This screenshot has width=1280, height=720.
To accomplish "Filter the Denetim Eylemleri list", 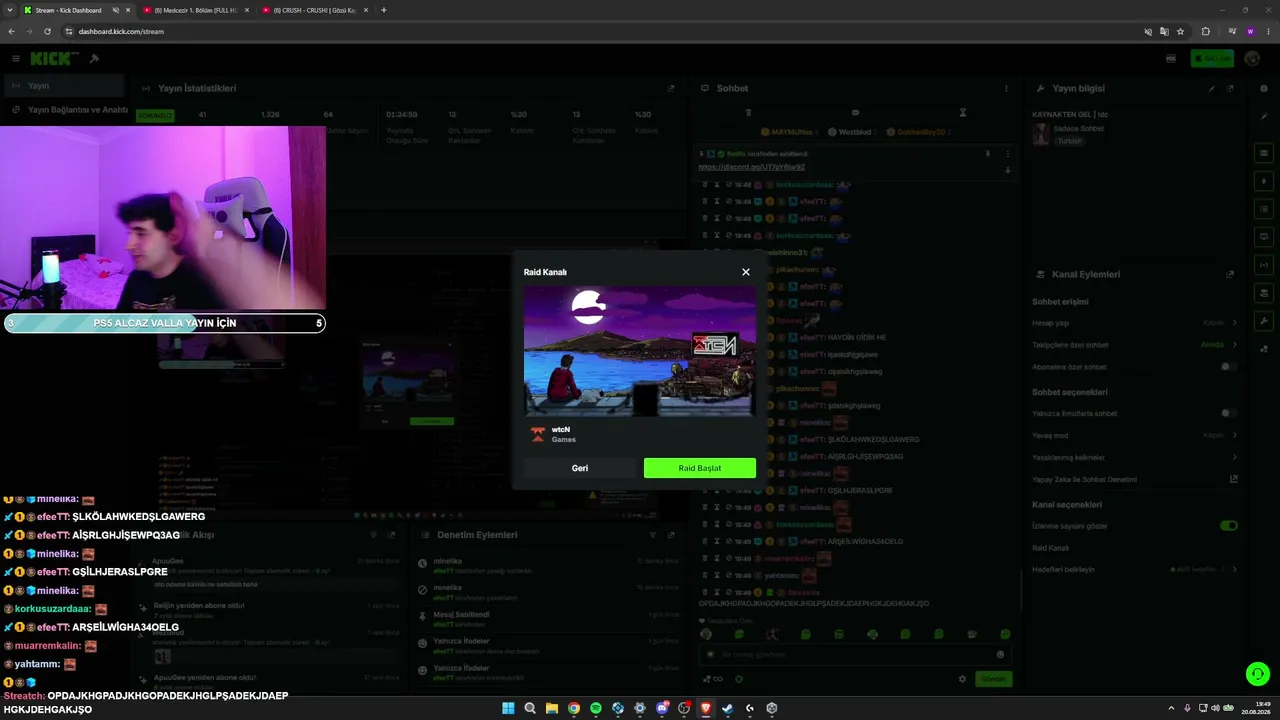I will (x=654, y=535).
